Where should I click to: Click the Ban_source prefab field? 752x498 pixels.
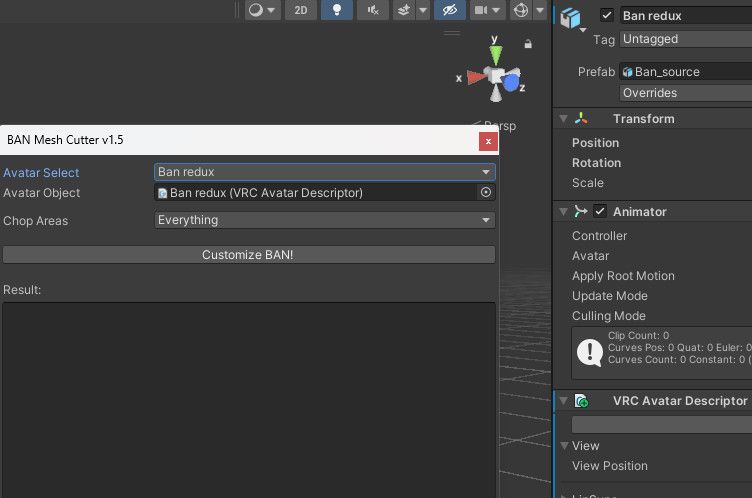(x=686, y=72)
